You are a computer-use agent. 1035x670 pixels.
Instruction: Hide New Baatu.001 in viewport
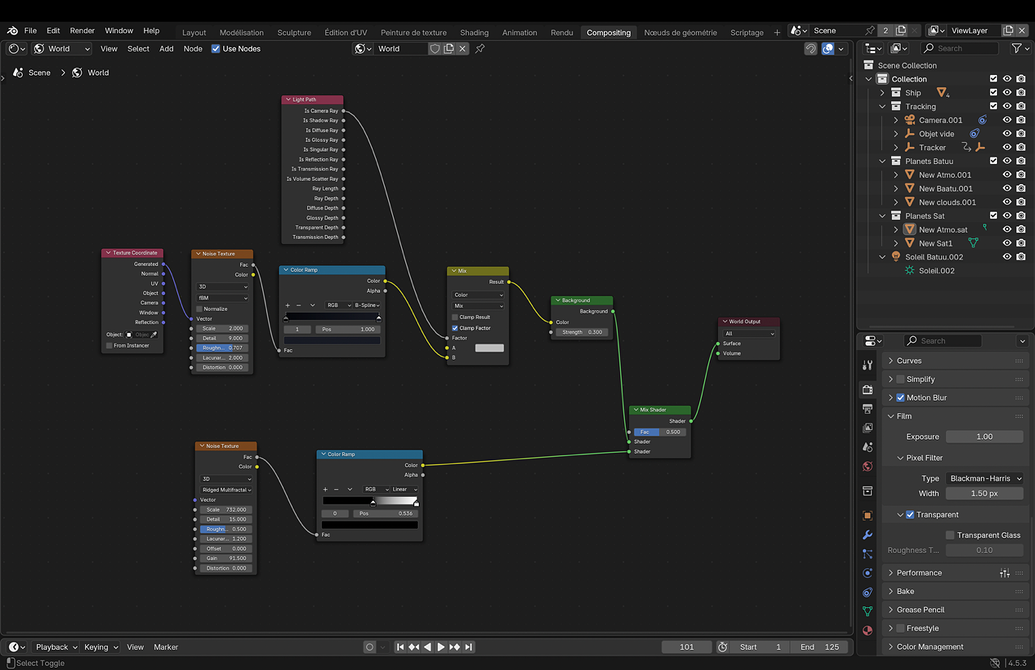1007,188
